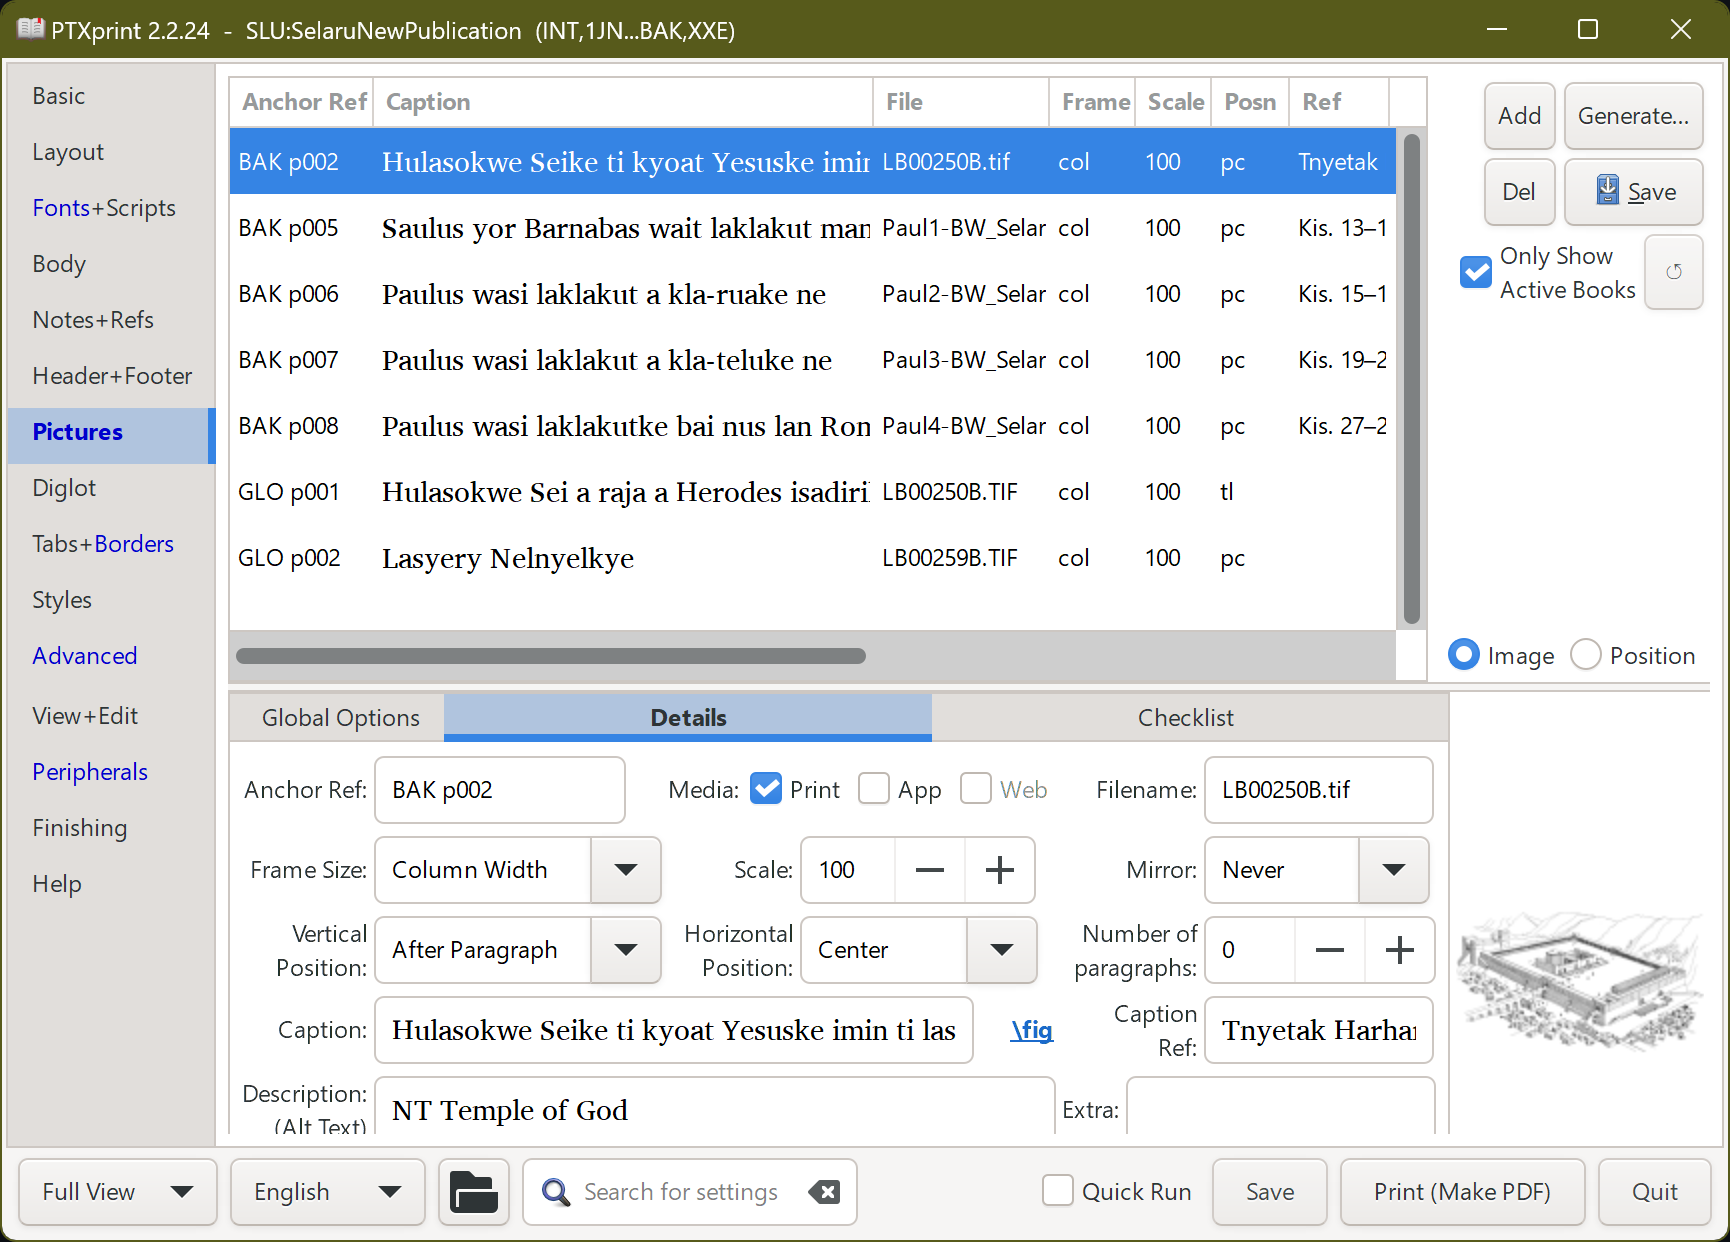1730x1242 pixels.
Task: Click the Generate button for pictures
Action: pos(1632,115)
